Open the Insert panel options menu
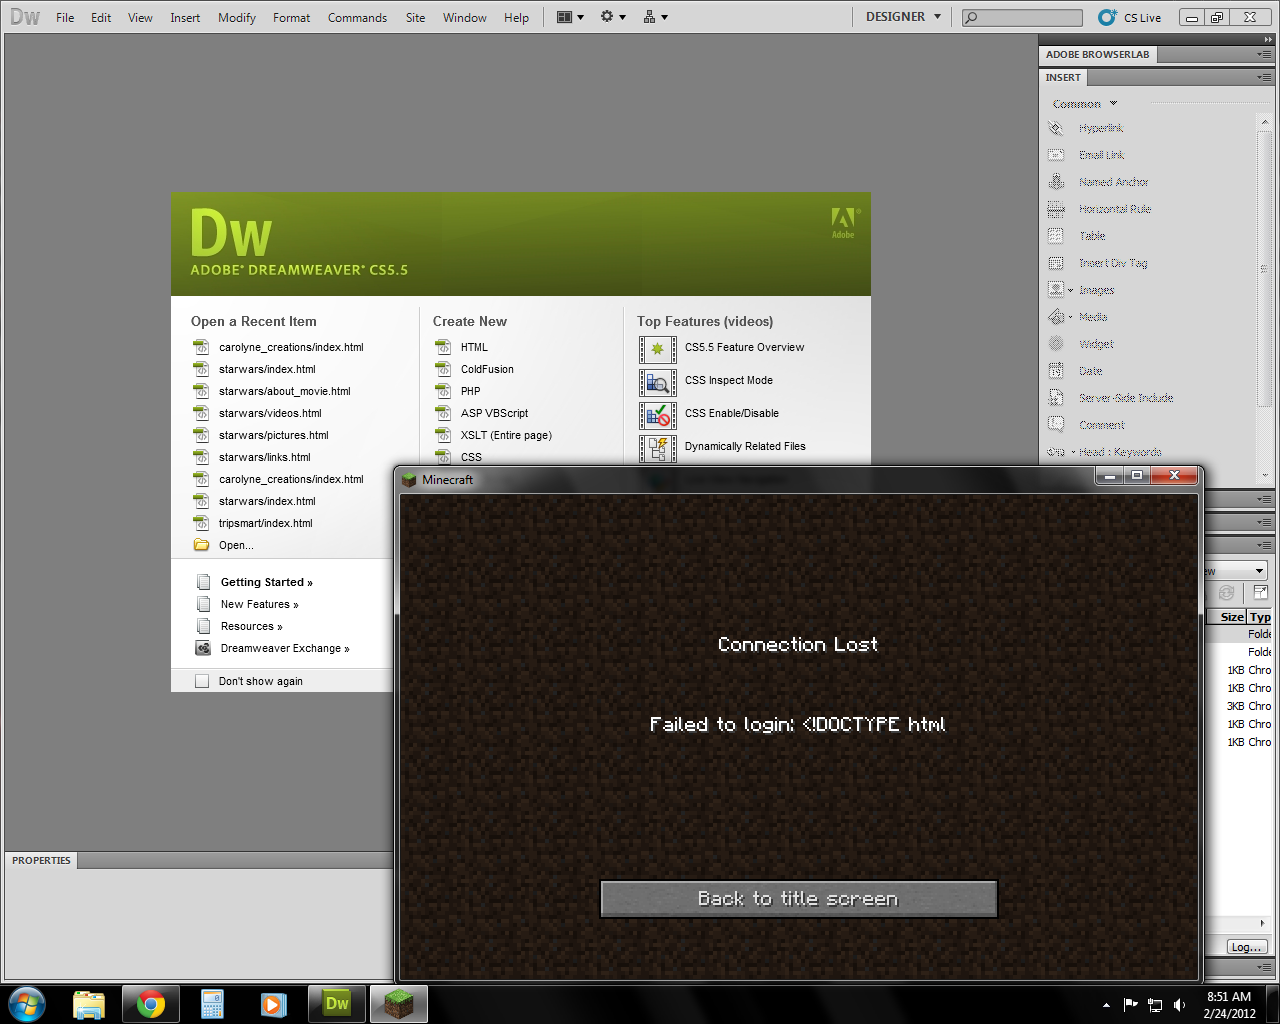Image resolution: width=1280 pixels, height=1024 pixels. (1264, 77)
